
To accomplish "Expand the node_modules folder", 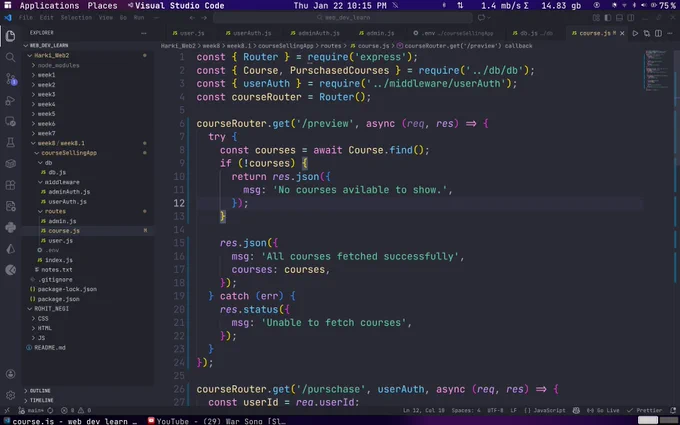I will coord(88,65).
